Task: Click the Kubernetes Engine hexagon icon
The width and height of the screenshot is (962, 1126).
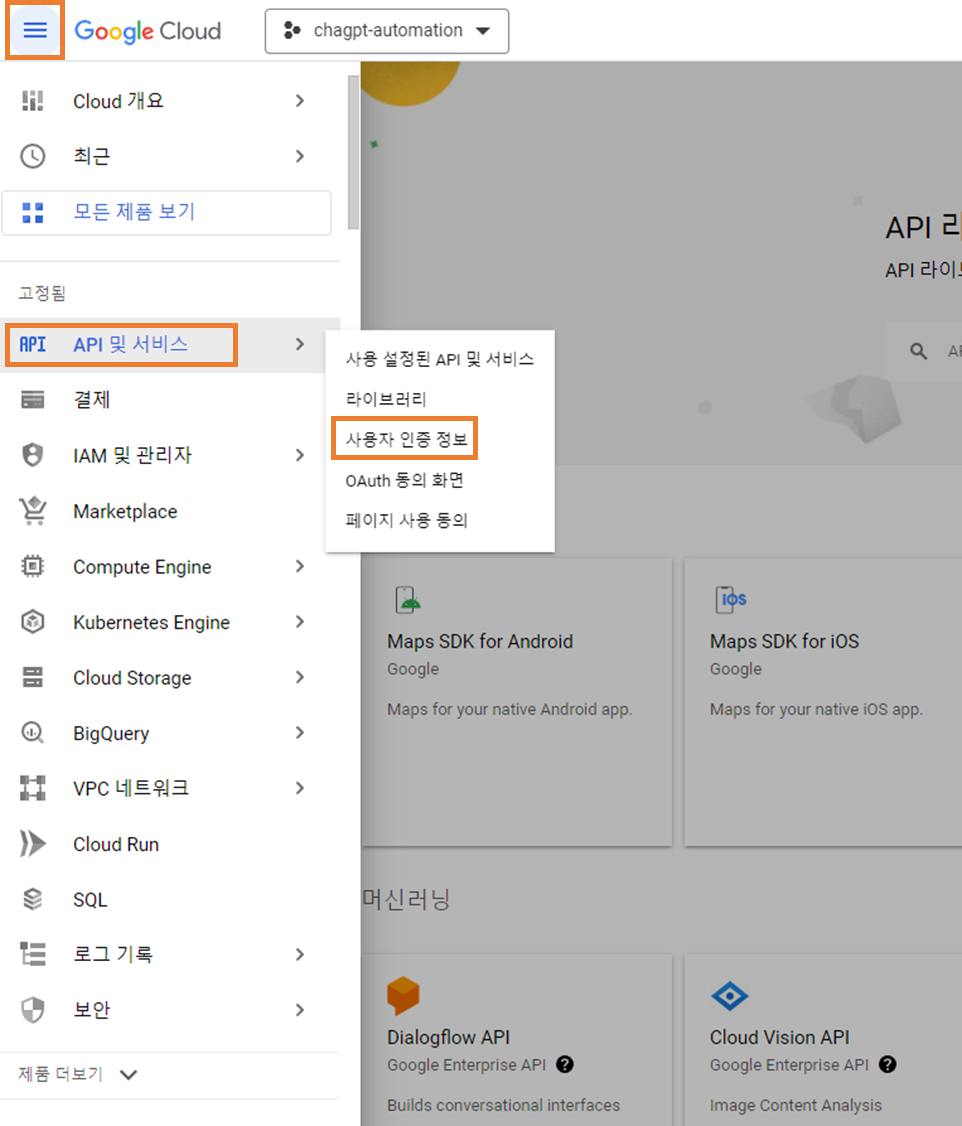Action: [x=32, y=622]
